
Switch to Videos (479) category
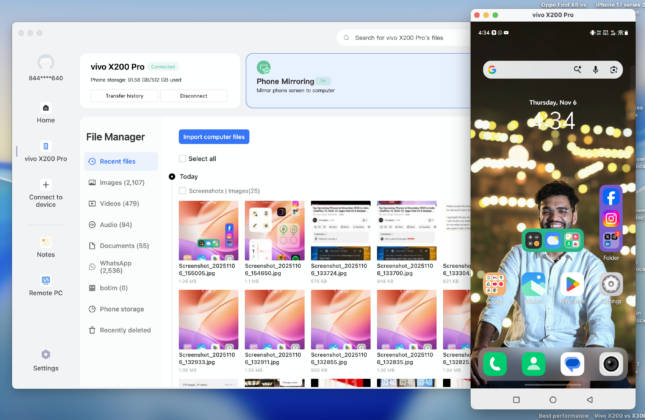pos(119,203)
